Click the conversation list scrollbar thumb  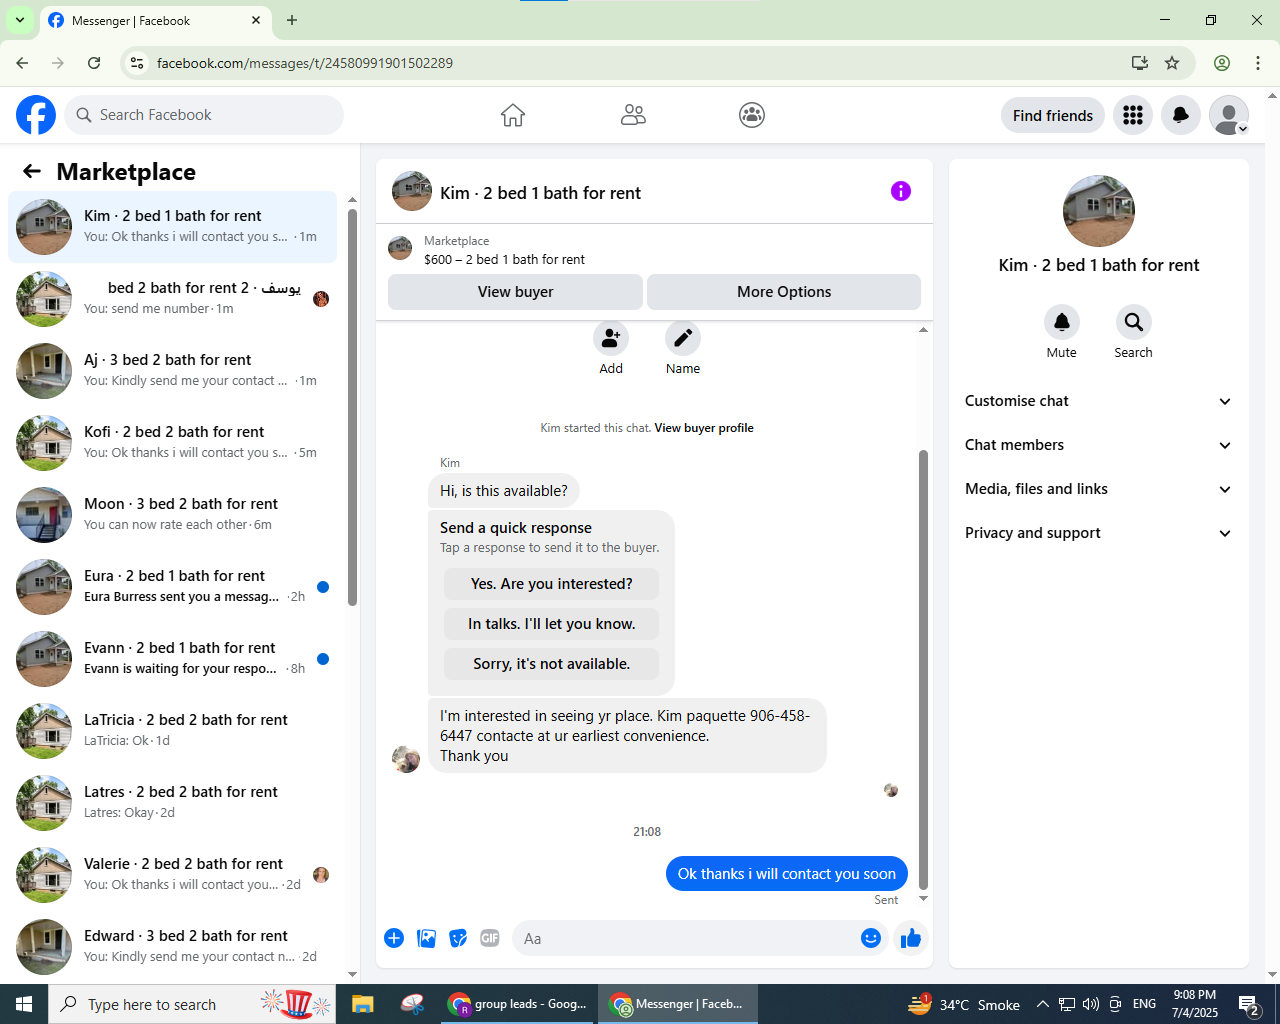click(352, 407)
